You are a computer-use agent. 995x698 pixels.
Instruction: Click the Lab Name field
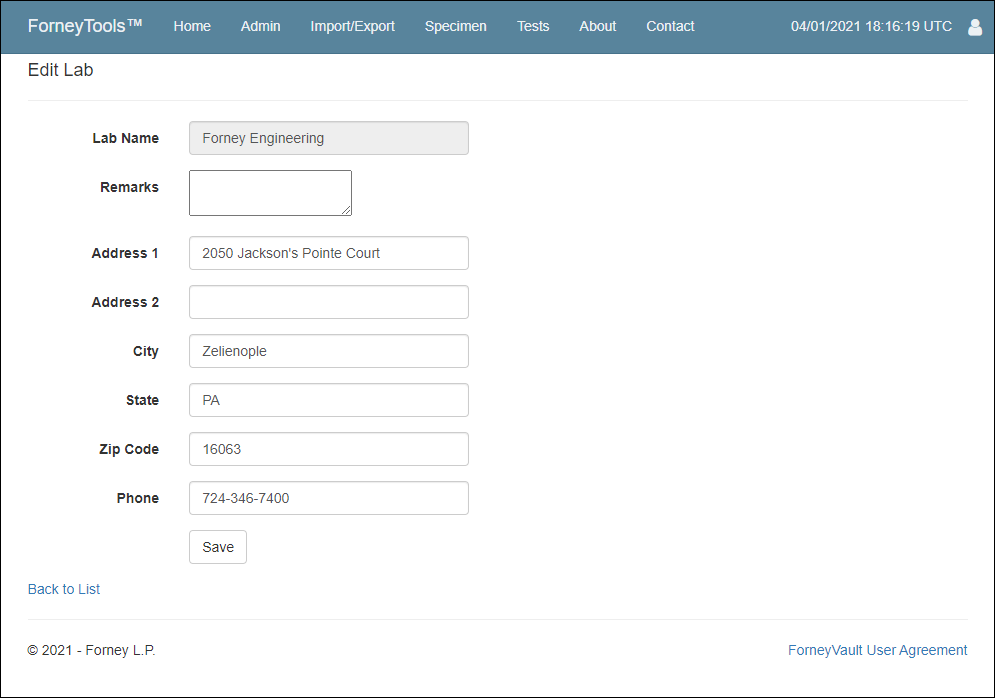(x=329, y=138)
